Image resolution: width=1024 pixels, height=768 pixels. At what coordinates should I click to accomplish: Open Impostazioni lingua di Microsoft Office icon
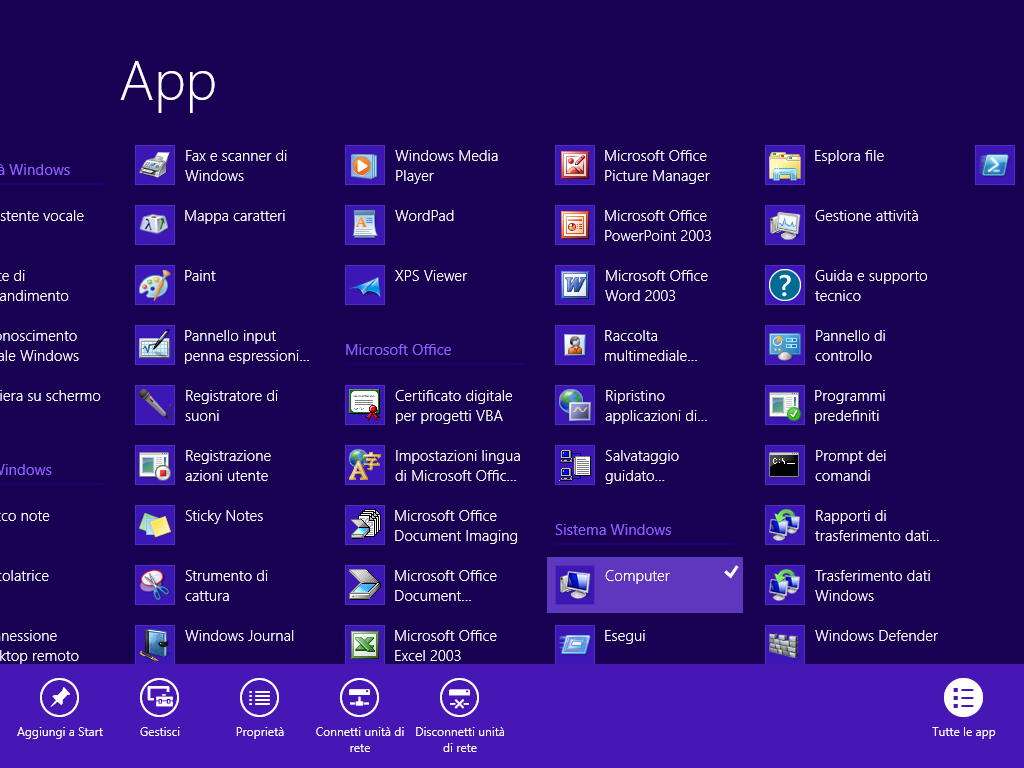pos(365,466)
